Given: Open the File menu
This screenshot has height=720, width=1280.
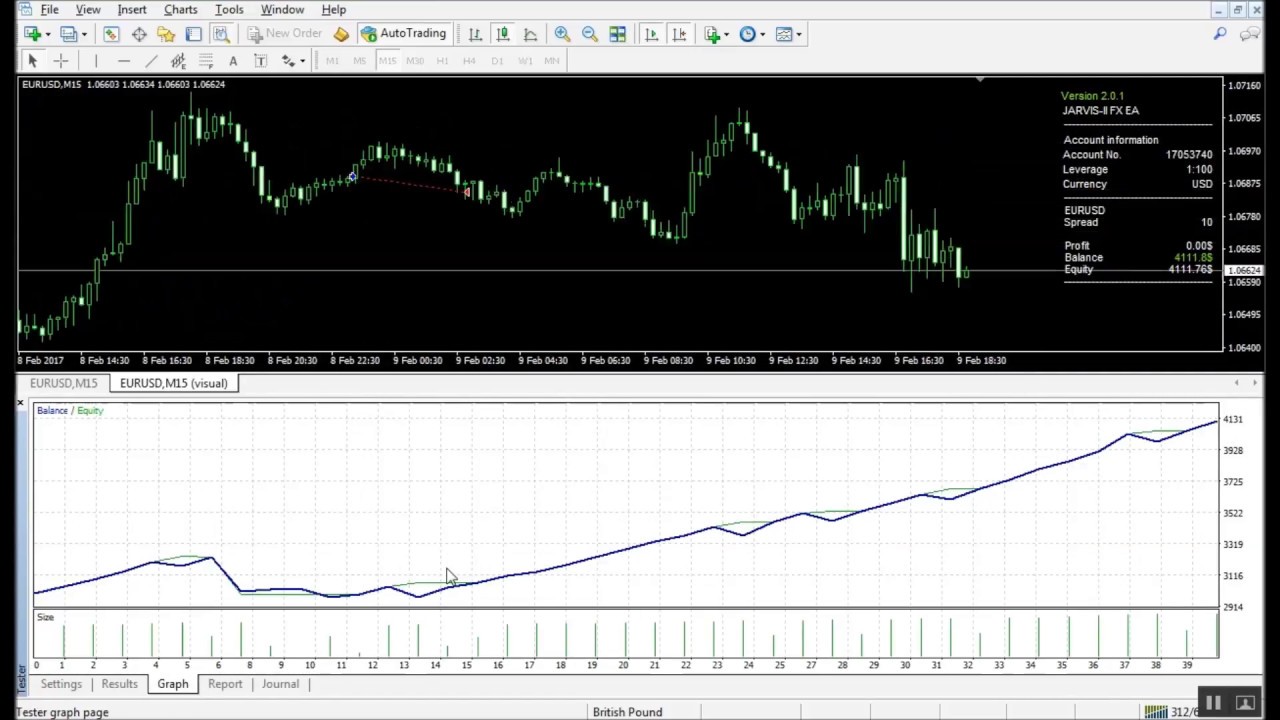Looking at the screenshot, I should tap(49, 10).
